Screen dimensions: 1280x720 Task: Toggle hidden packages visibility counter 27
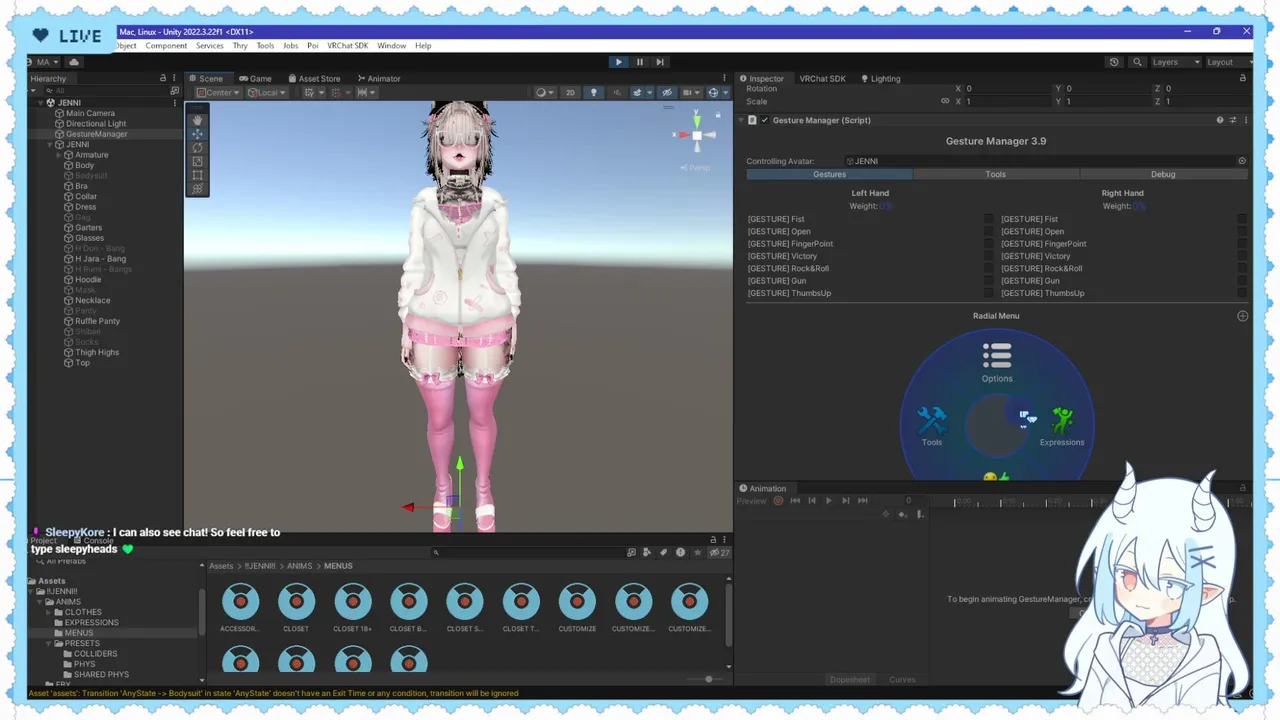(719, 552)
